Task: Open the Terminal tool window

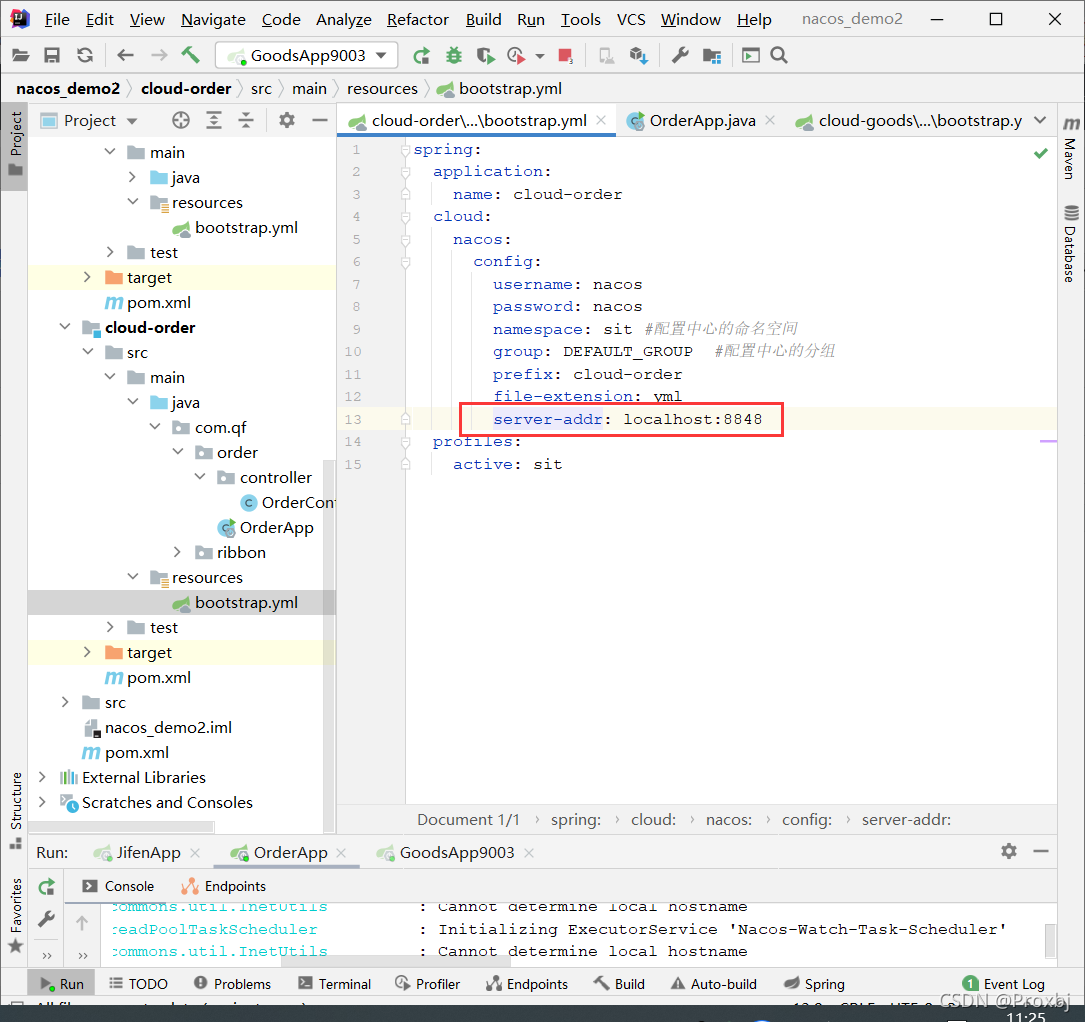Action: click(335, 984)
